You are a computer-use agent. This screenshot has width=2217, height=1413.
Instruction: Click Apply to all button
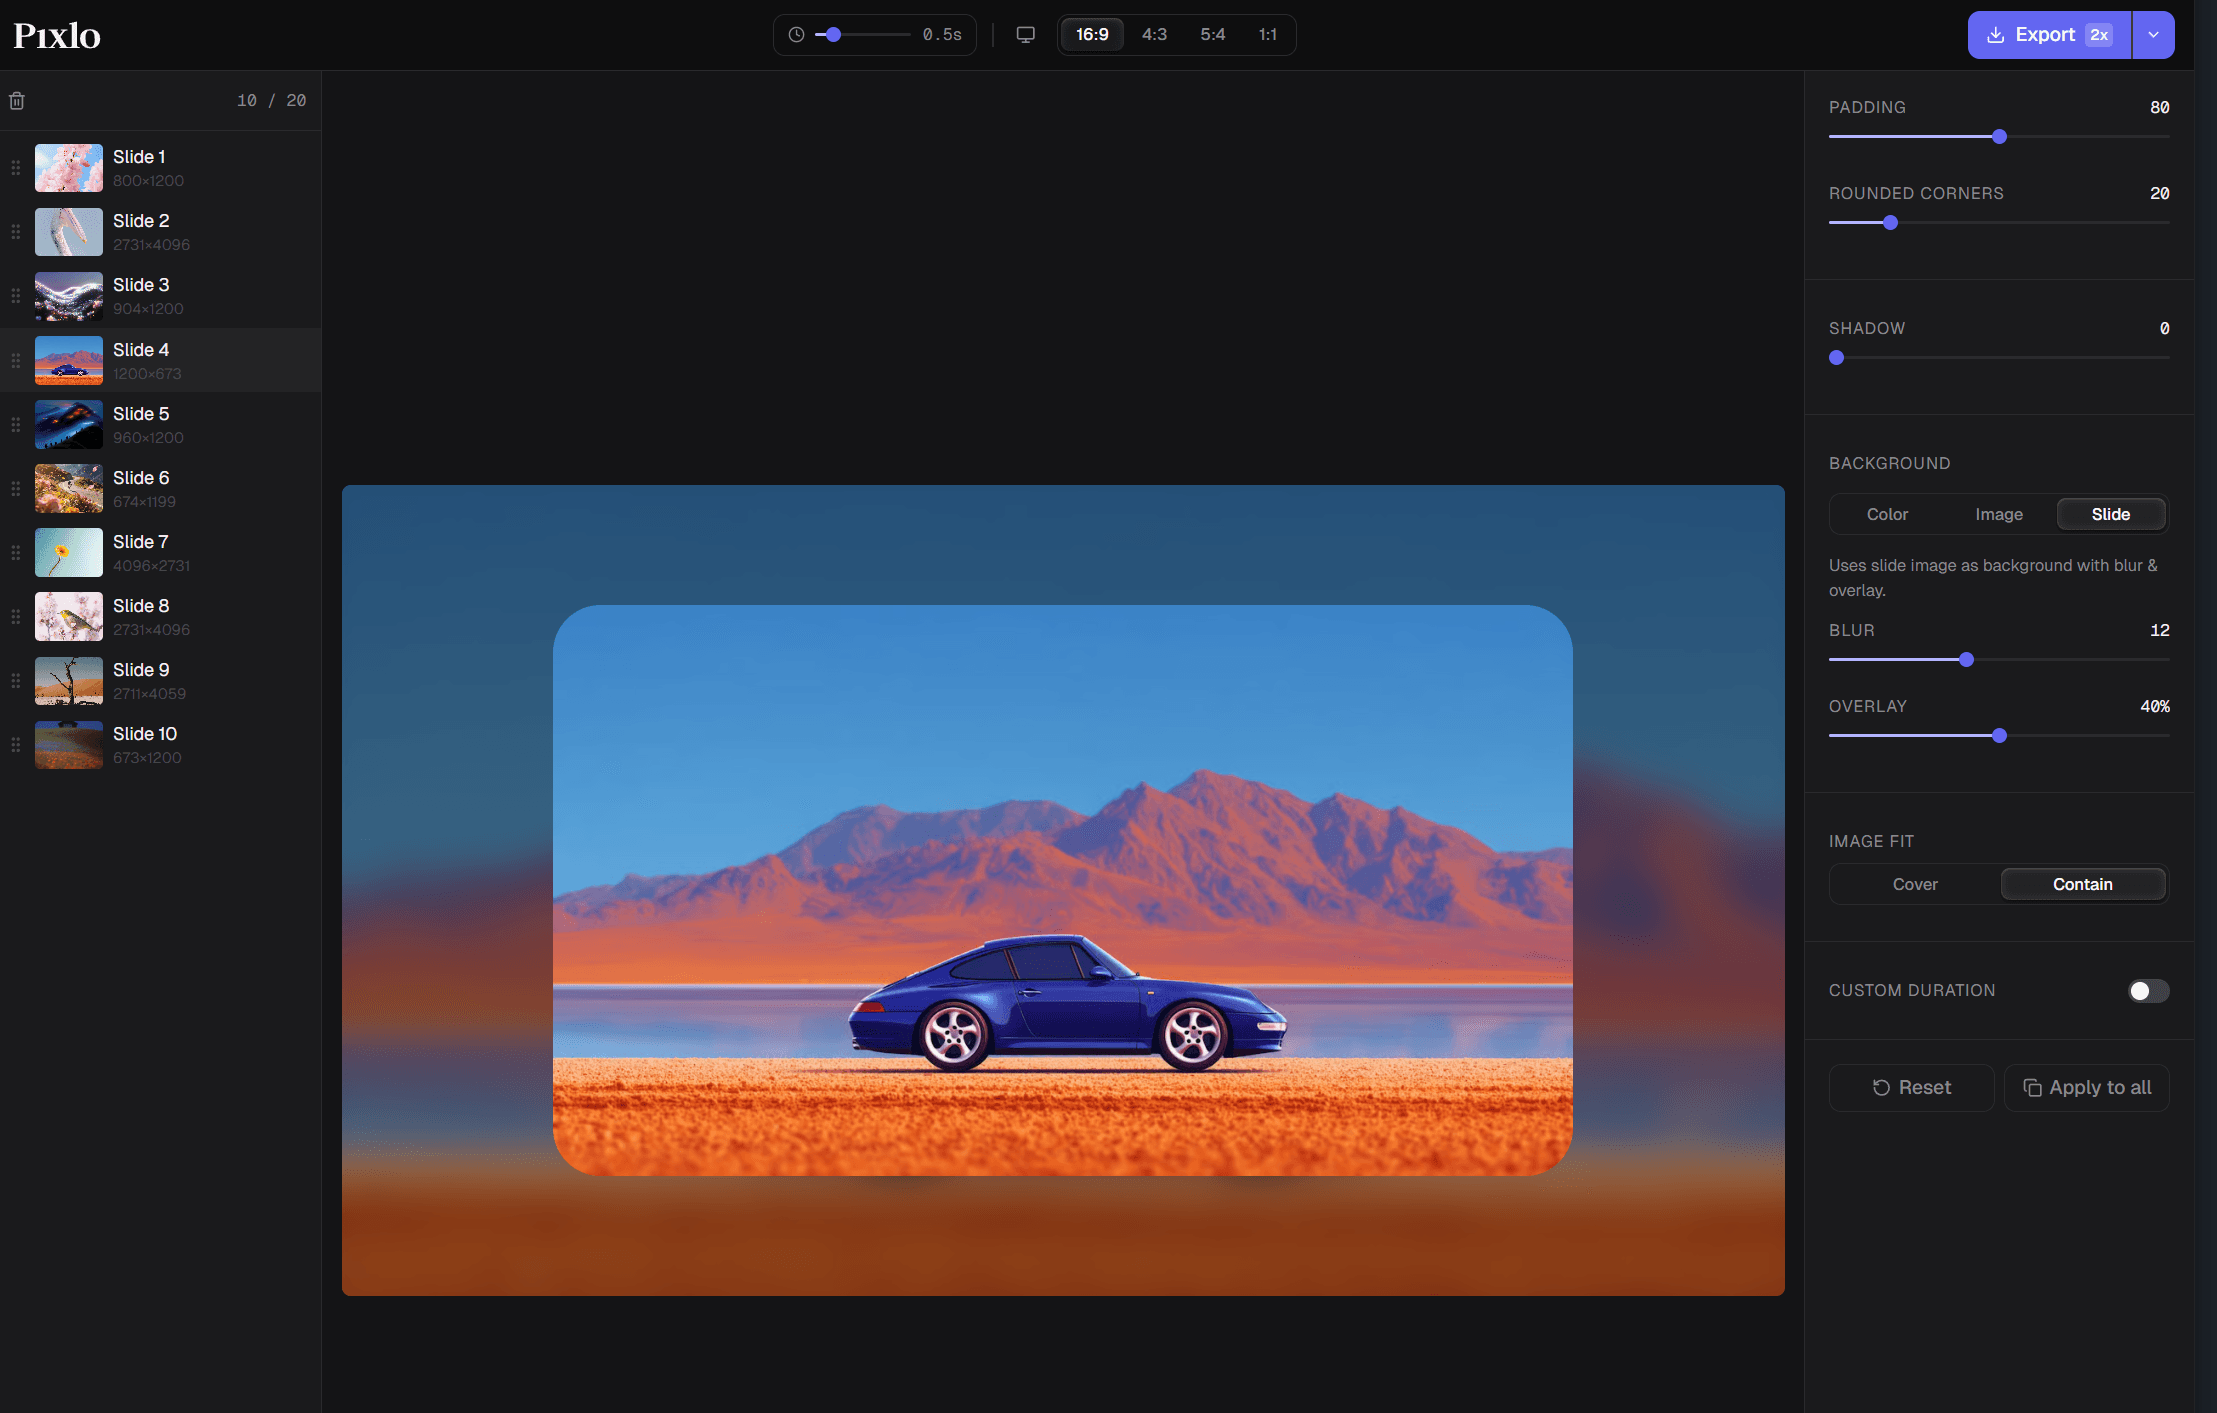(x=2086, y=1088)
